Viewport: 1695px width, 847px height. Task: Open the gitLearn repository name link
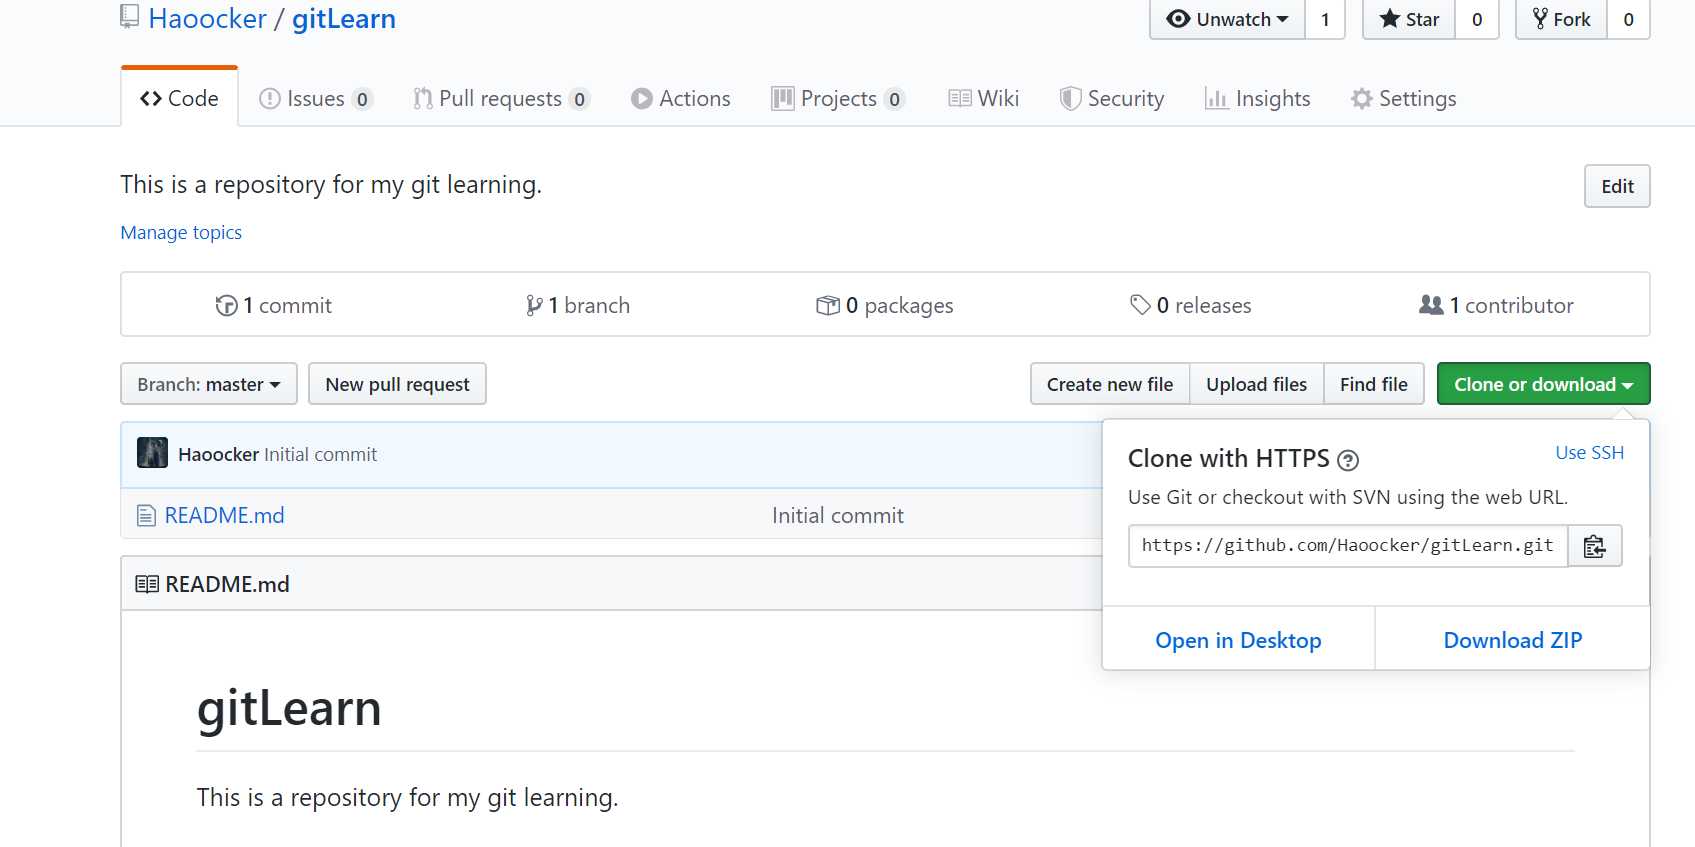pyautogui.click(x=344, y=18)
